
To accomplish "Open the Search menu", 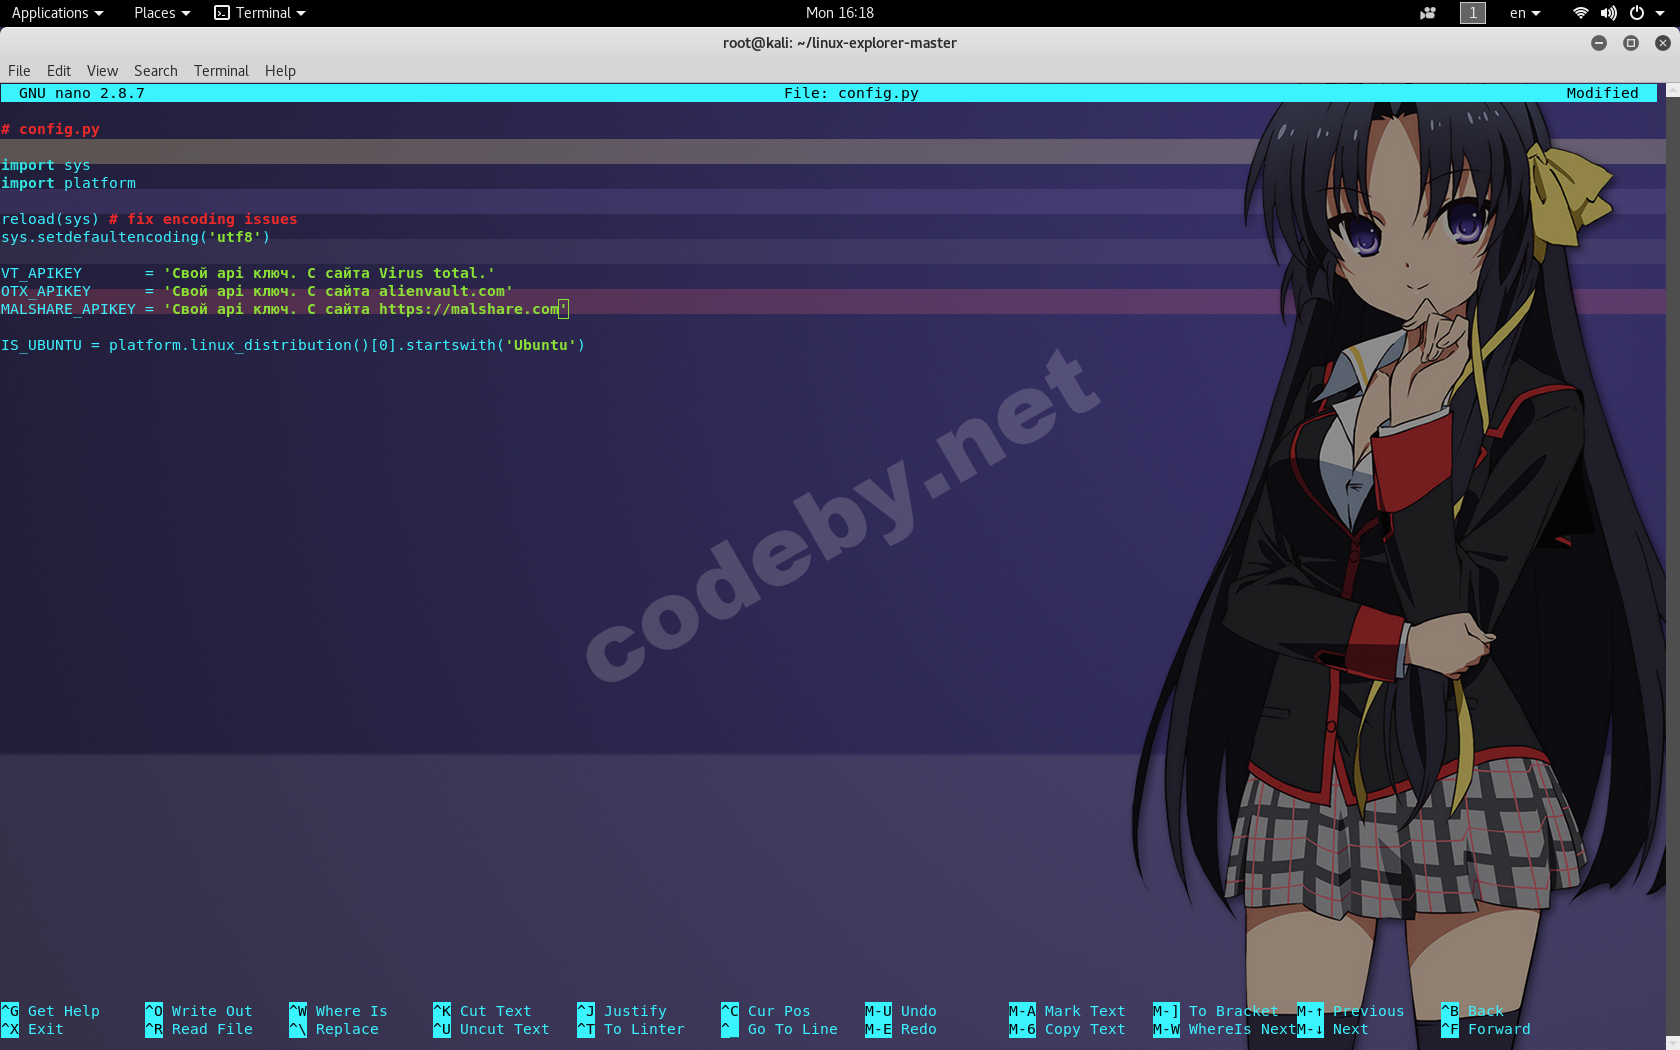I will click(x=155, y=71).
